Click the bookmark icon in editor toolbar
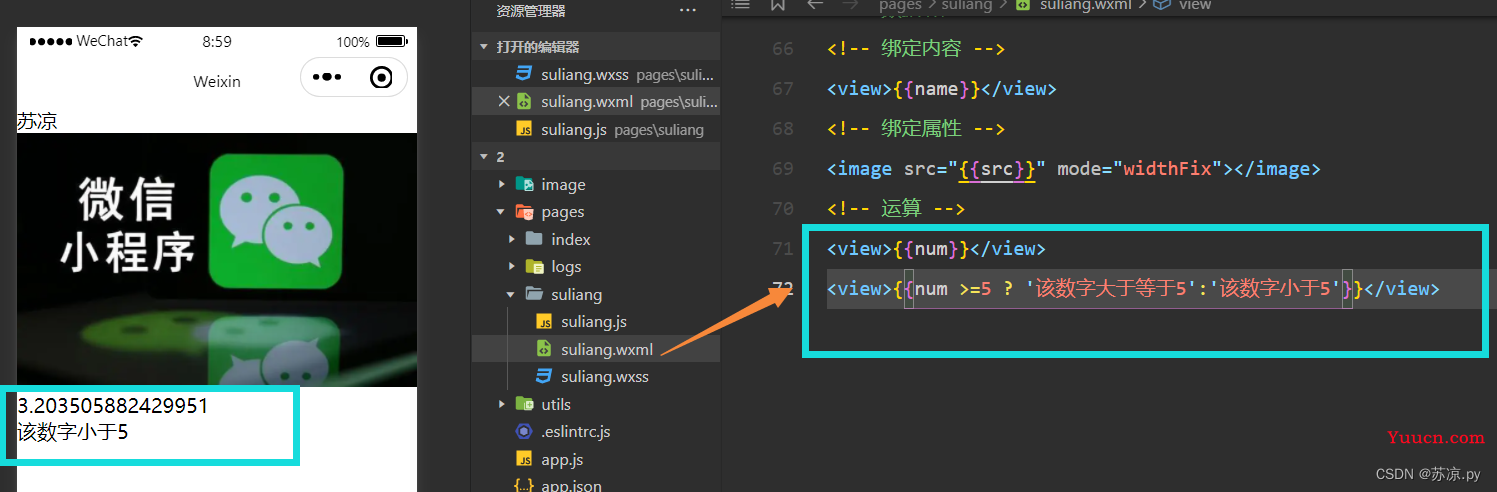Viewport: 1497px width, 492px height. [x=777, y=5]
